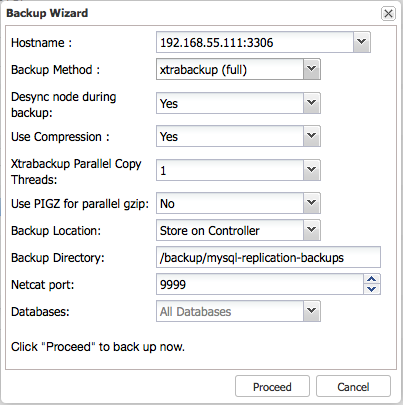Click the Store on Controller location field
The width and height of the screenshot is (403, 405).
[x=230, y=230]
